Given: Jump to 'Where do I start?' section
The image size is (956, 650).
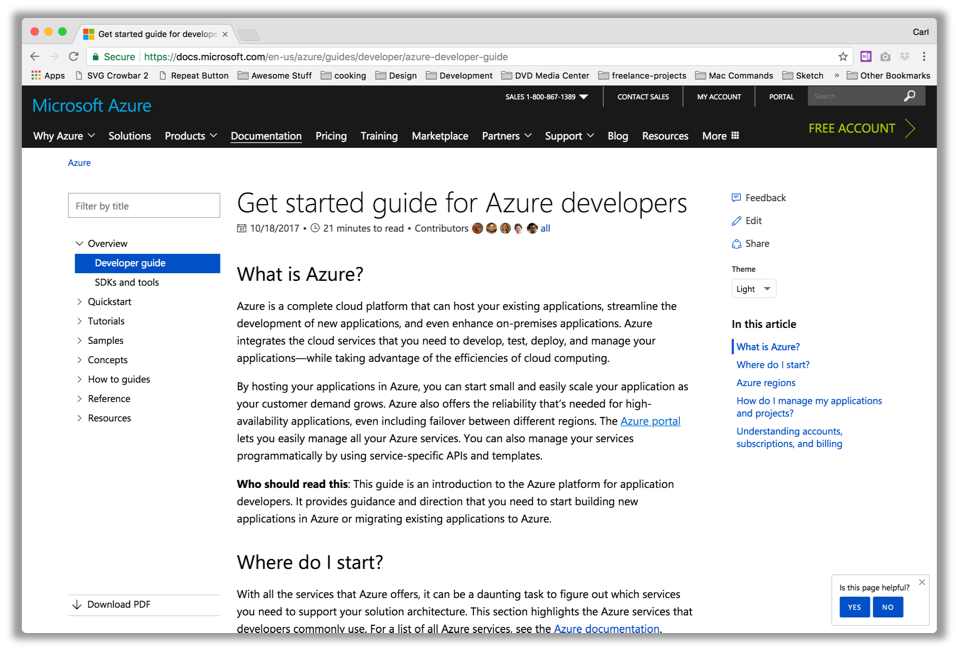Looking at the screenshot, I should click(772, 365).
